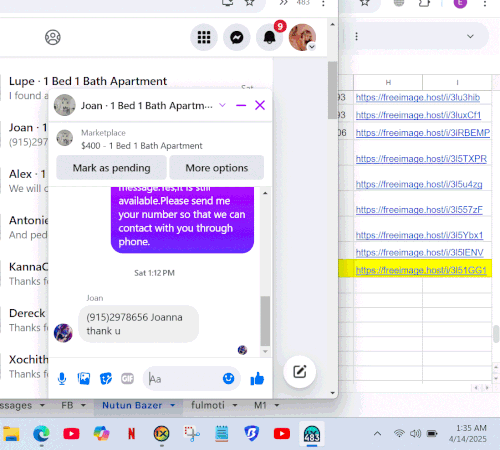The width and height of the screenshot is (500, 450).
Task: Open highlighted link freeimage.host/i/3l51GG1
Action: tap(421, 270)
